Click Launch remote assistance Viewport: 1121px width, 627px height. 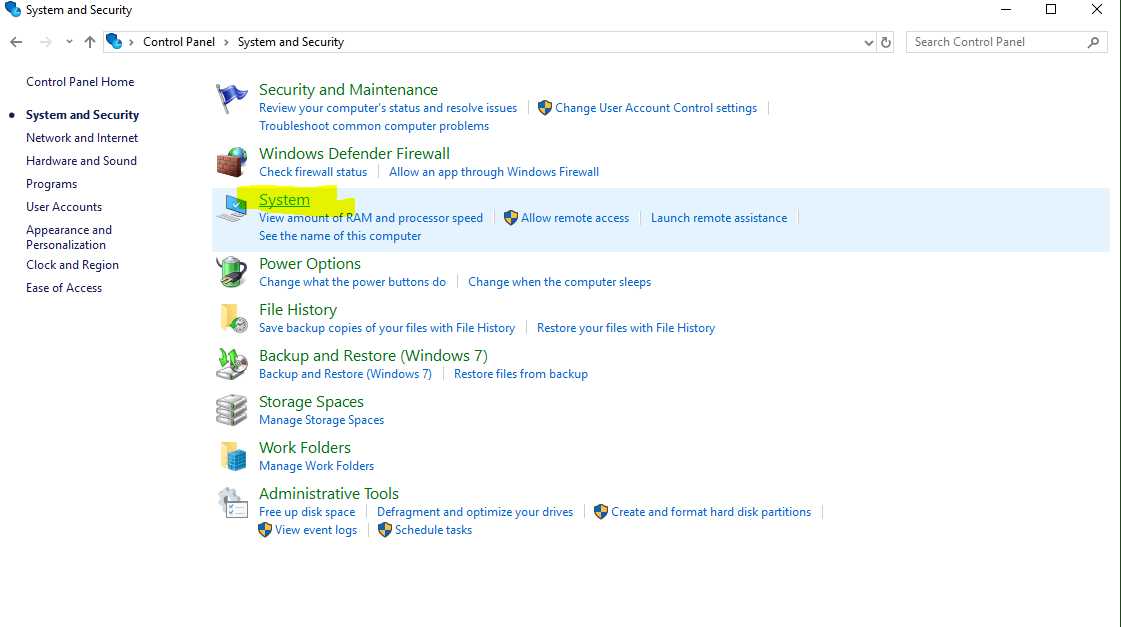click(718, 218)
